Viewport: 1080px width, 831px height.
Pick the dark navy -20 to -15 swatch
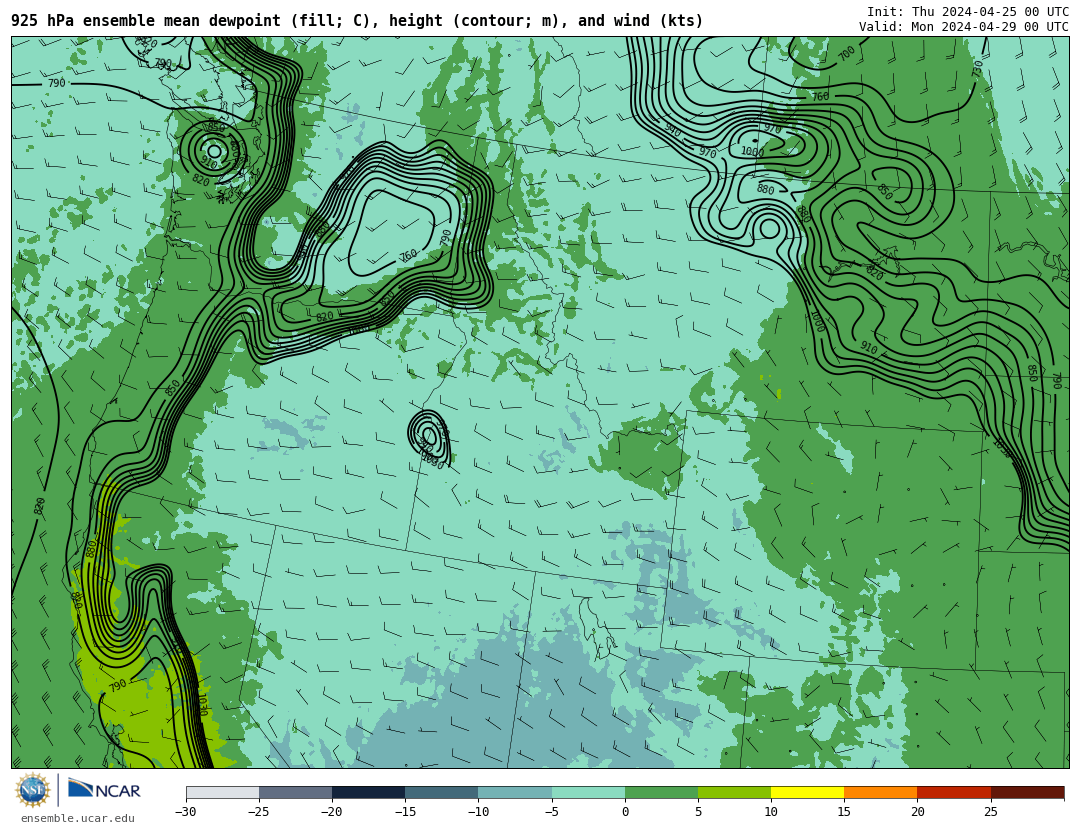click(368, 793)
